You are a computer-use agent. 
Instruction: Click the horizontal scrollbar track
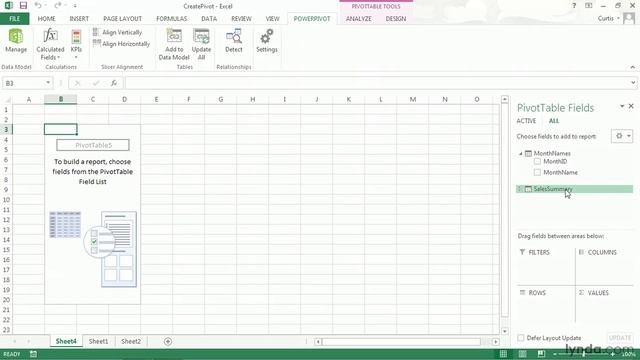(x=402, y=342)
